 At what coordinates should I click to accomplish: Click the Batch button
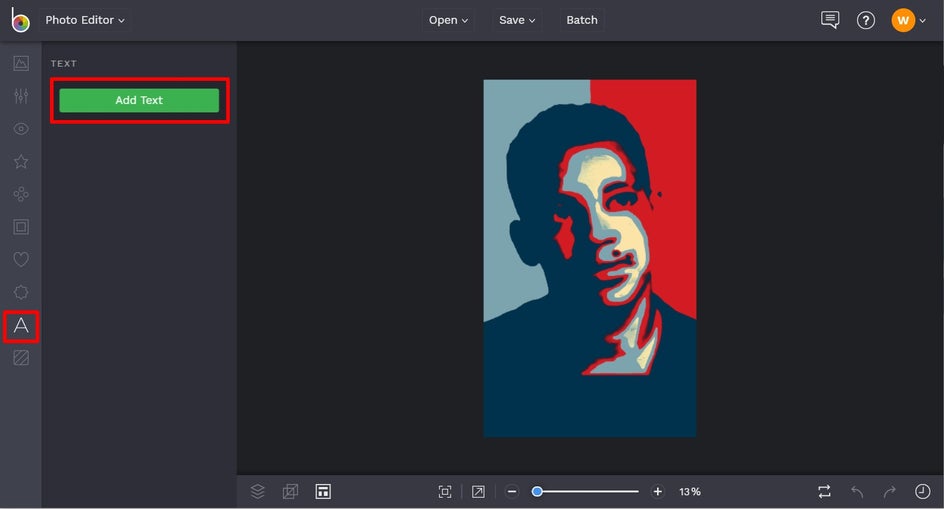582,20
